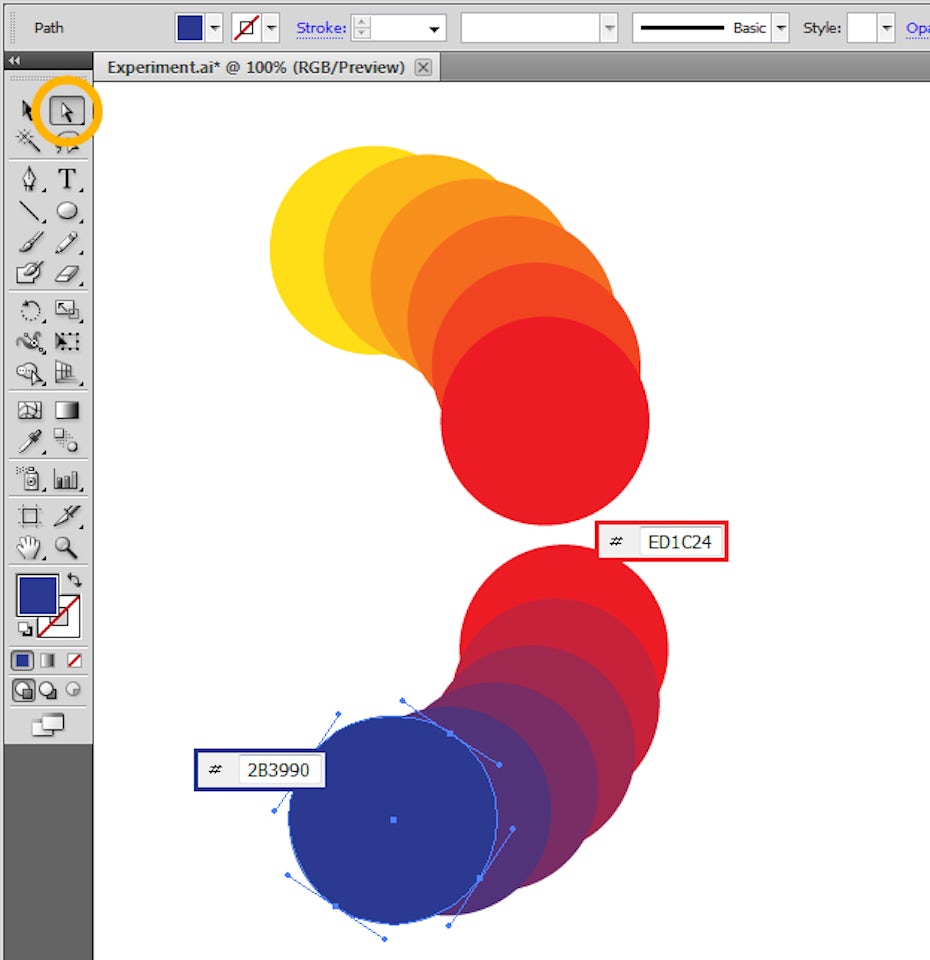
Task: Select the Pen tool
Action: [x=31, y=179]
